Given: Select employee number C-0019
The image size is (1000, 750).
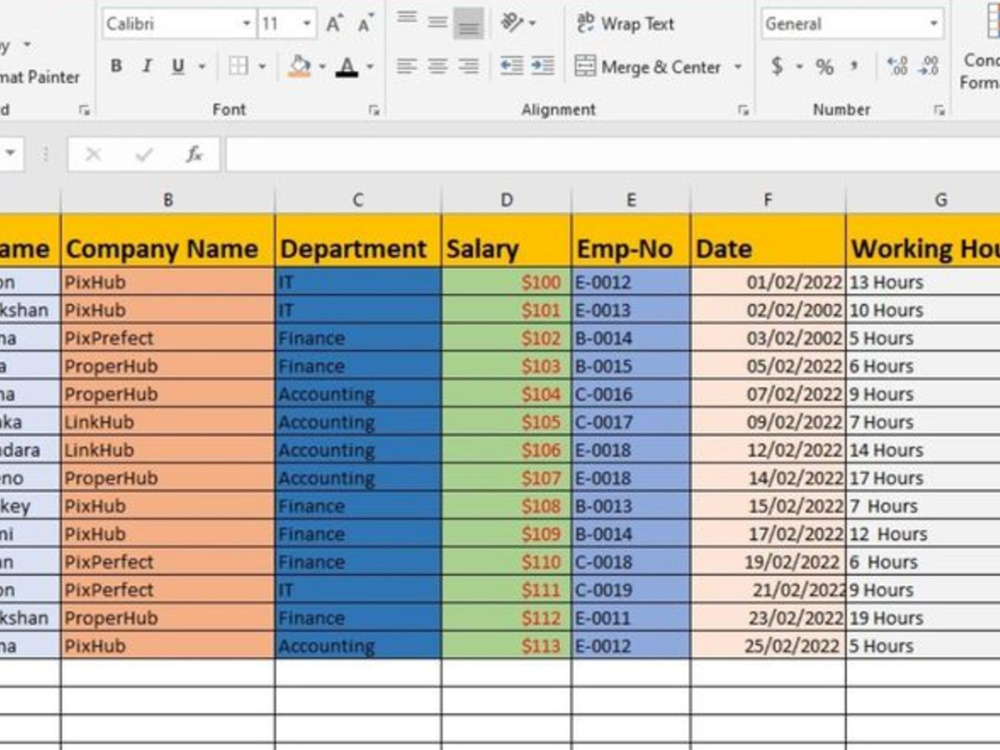Looking at the screenshot, I should point(631,590).
